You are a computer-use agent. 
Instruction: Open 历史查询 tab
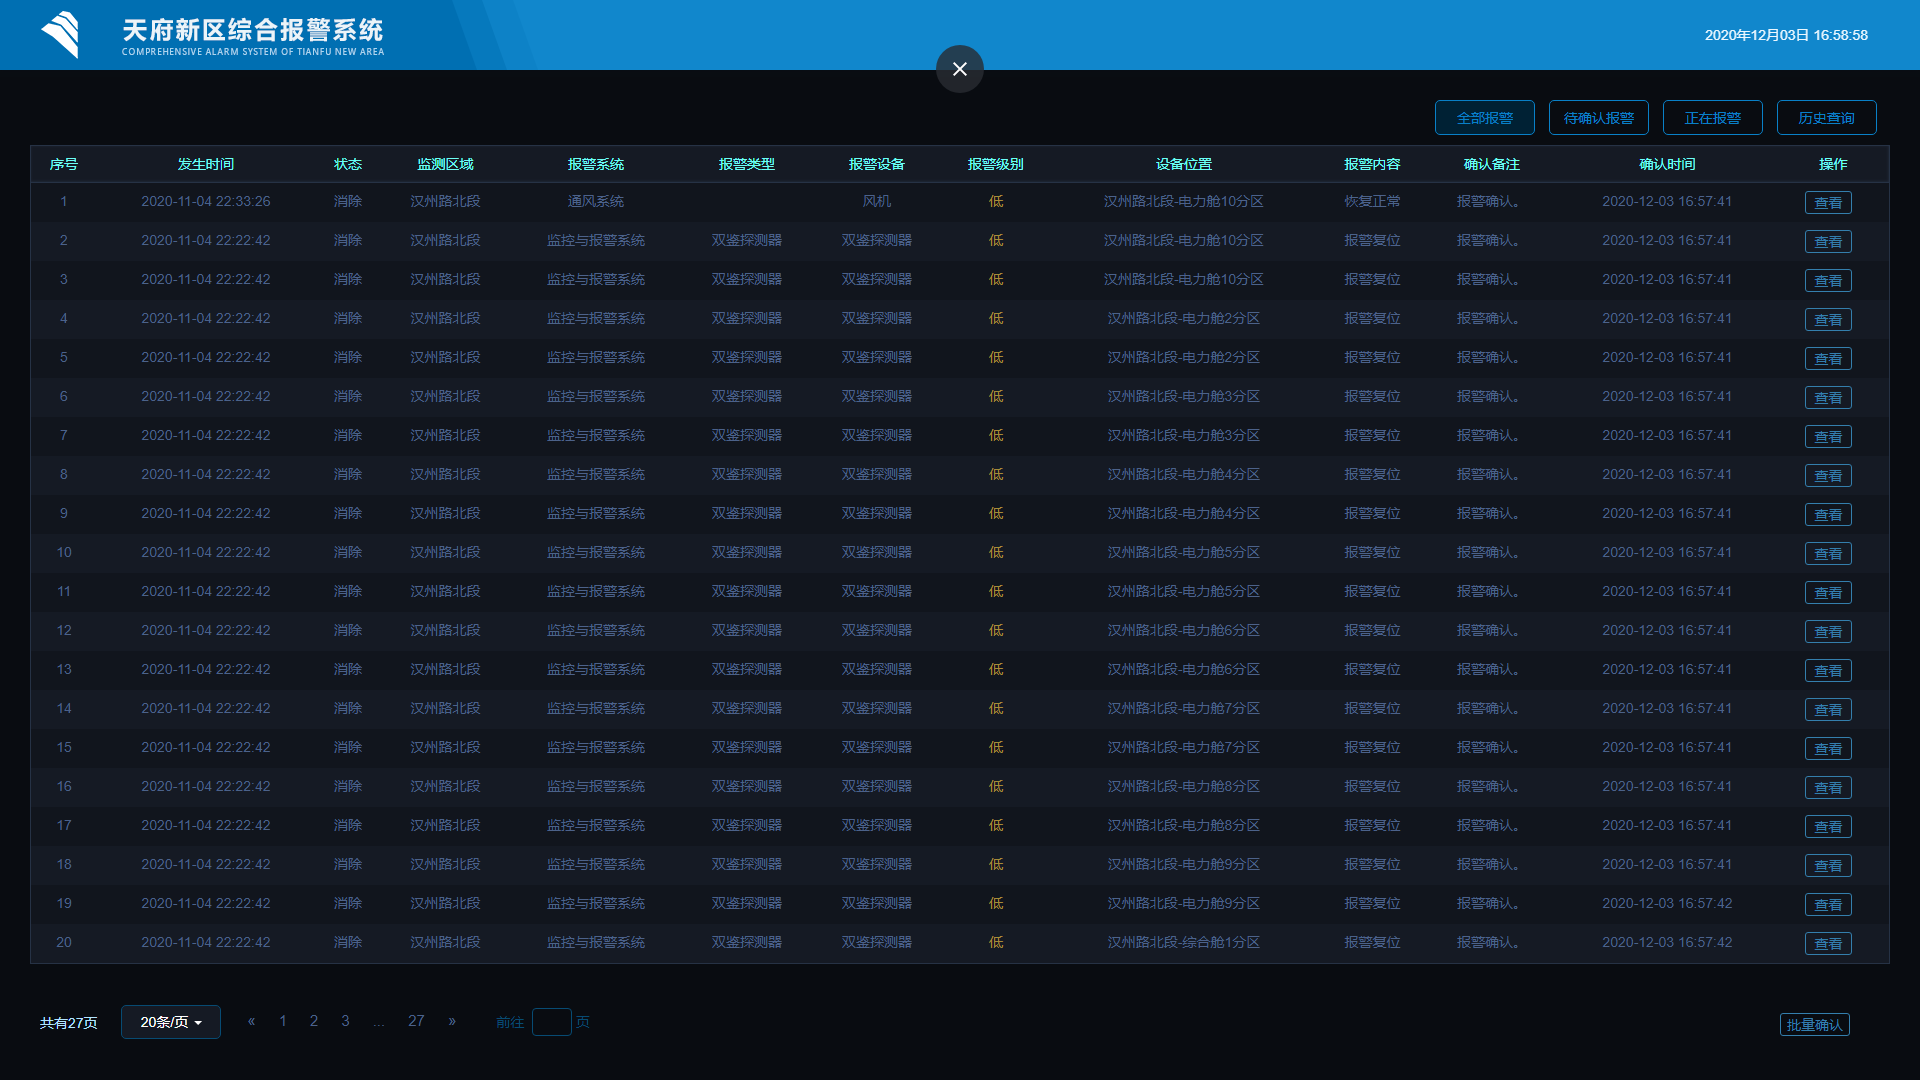pos(1826,118)
